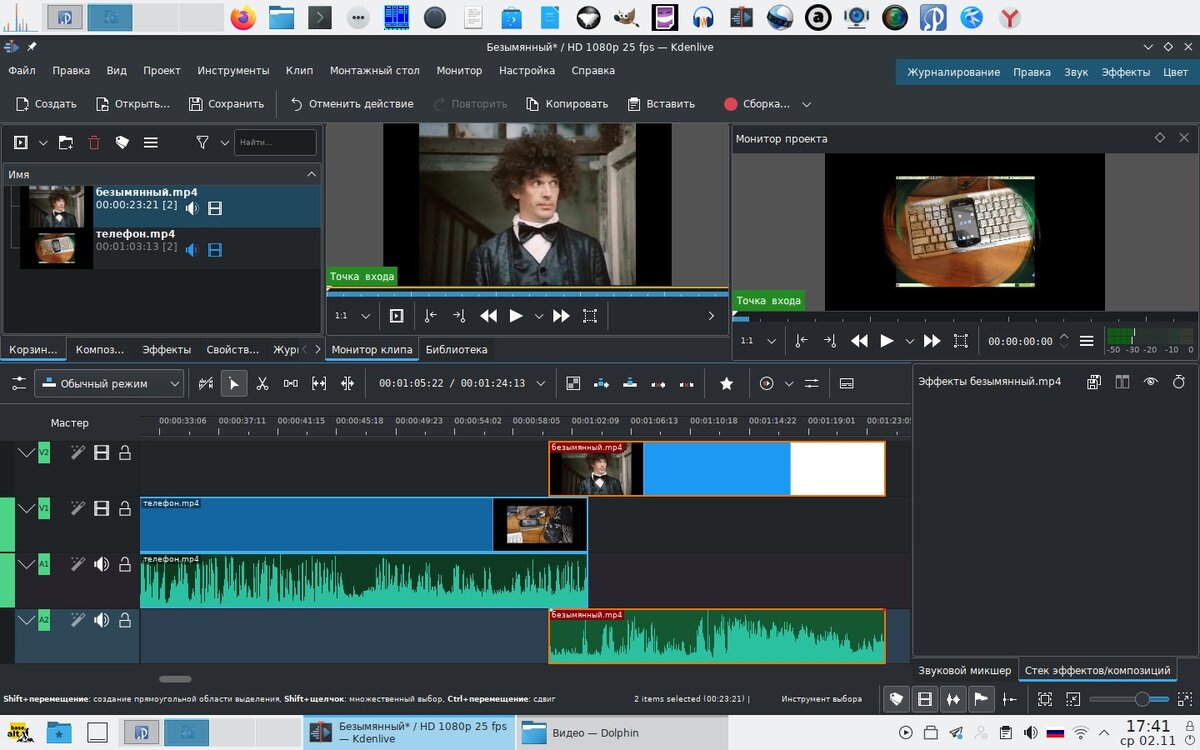Expand the Сборка render options arrow
This screenshot has height=750, width=1200.
click(x=806, y=104)
